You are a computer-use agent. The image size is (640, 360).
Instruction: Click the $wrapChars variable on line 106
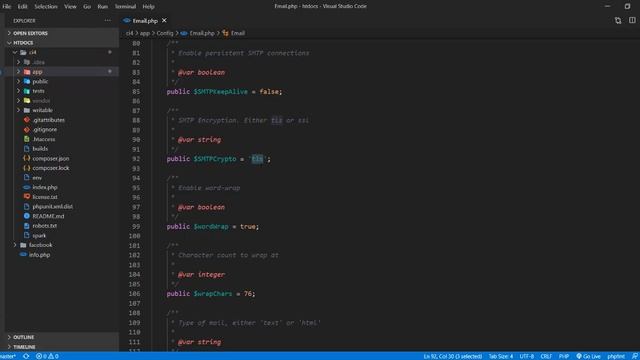click(x=213, y=294)
